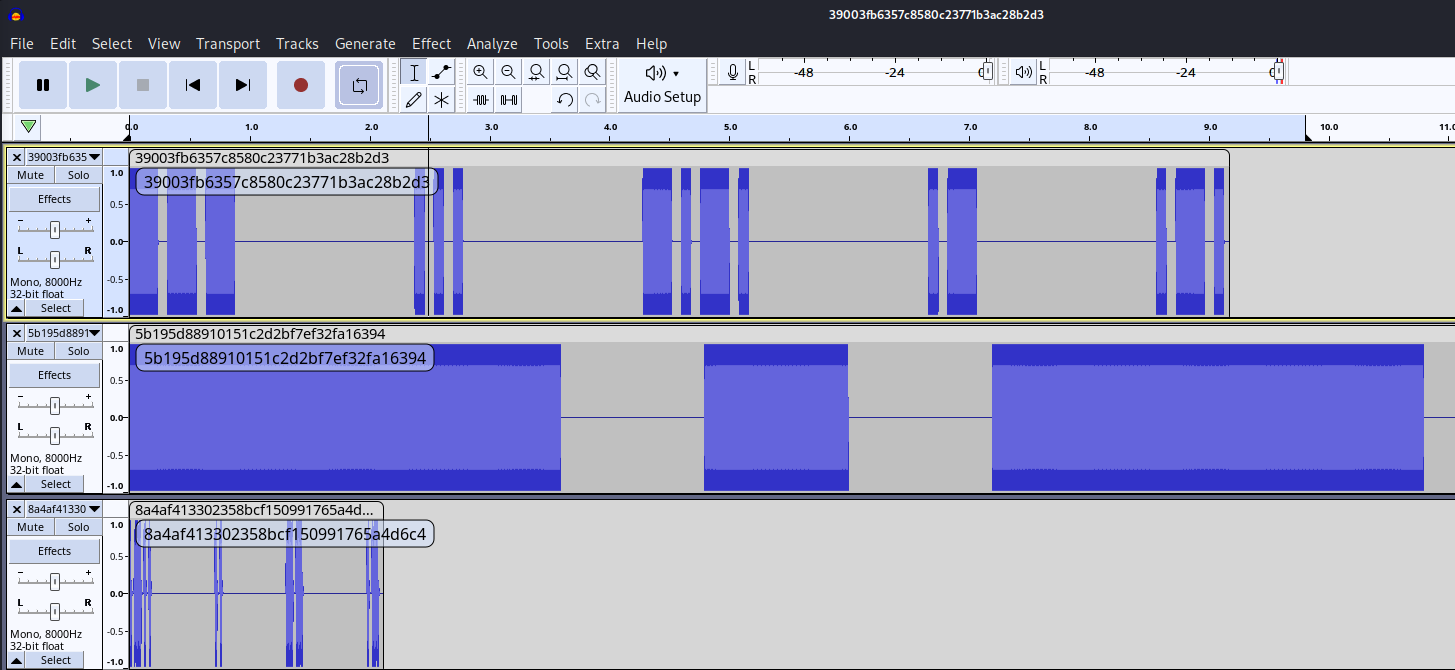Click the Redo arrow
1455x670 pixels.
[593, 99]
